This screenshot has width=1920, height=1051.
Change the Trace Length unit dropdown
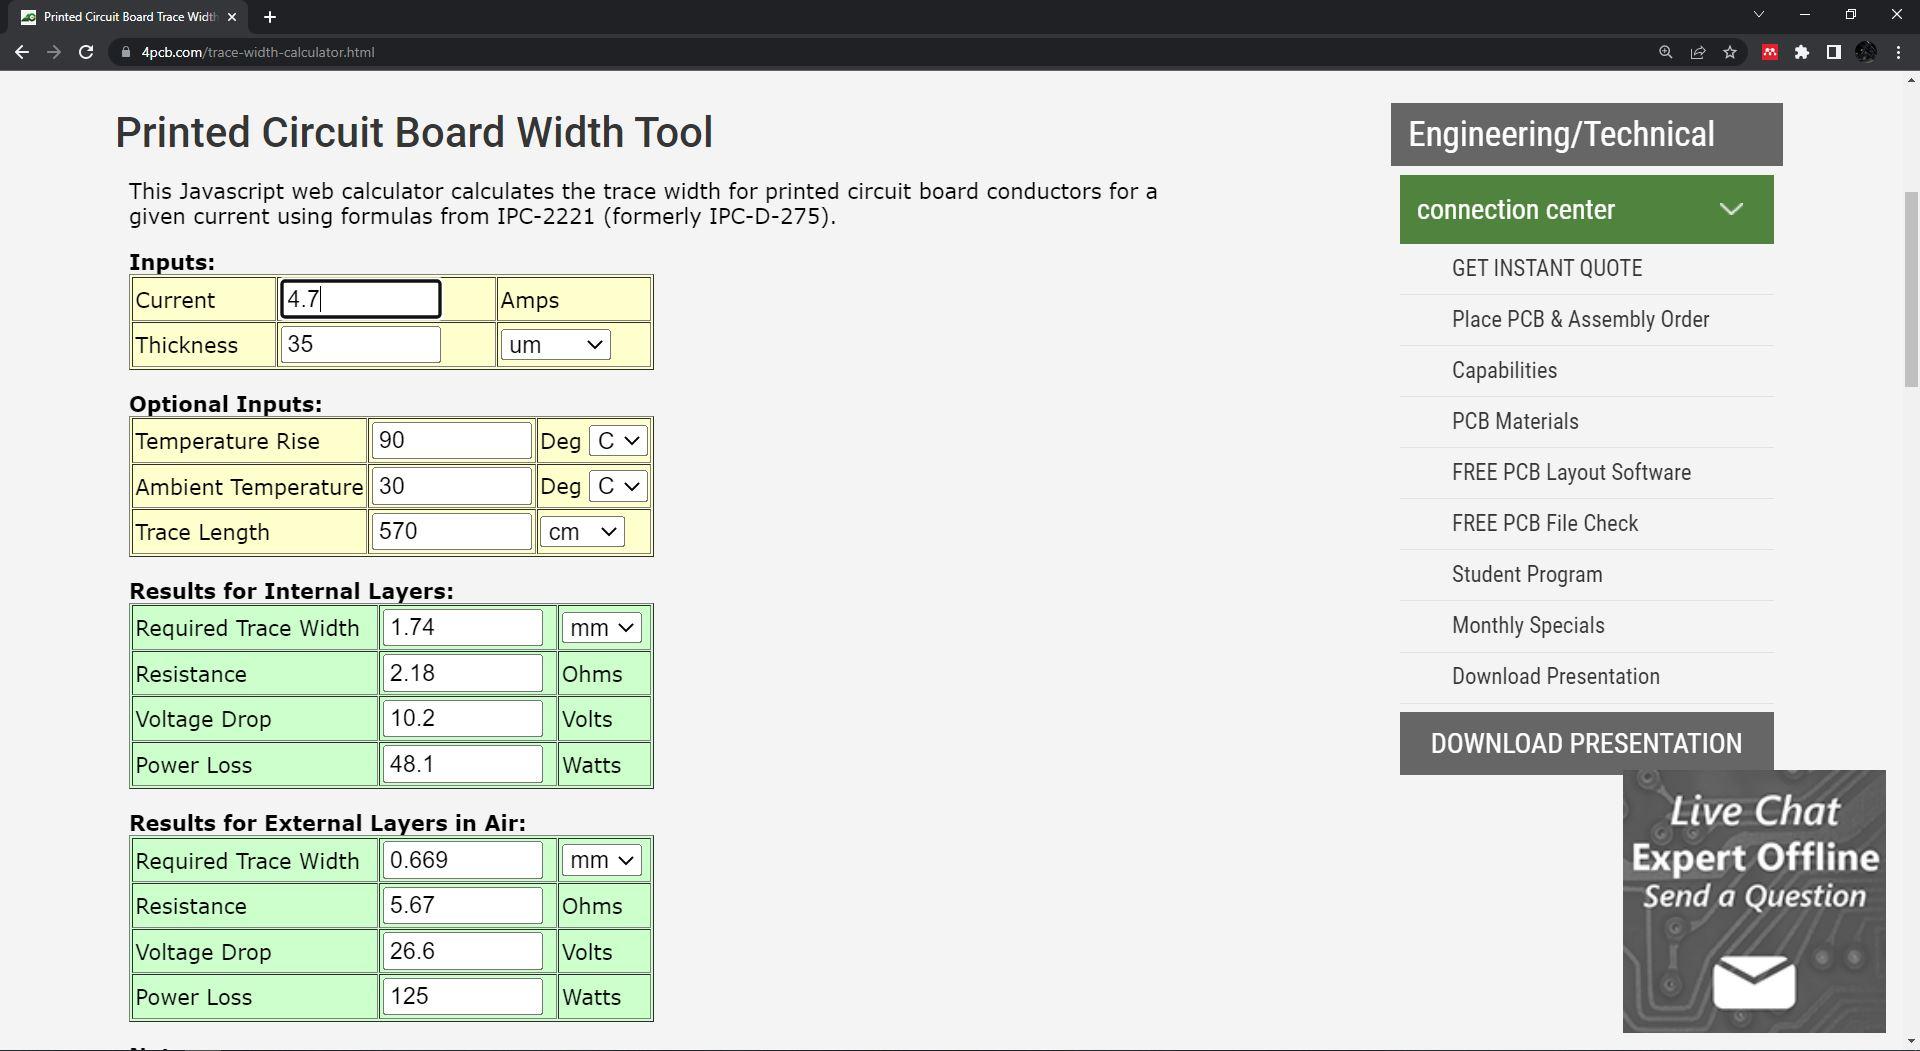point(582,532)
